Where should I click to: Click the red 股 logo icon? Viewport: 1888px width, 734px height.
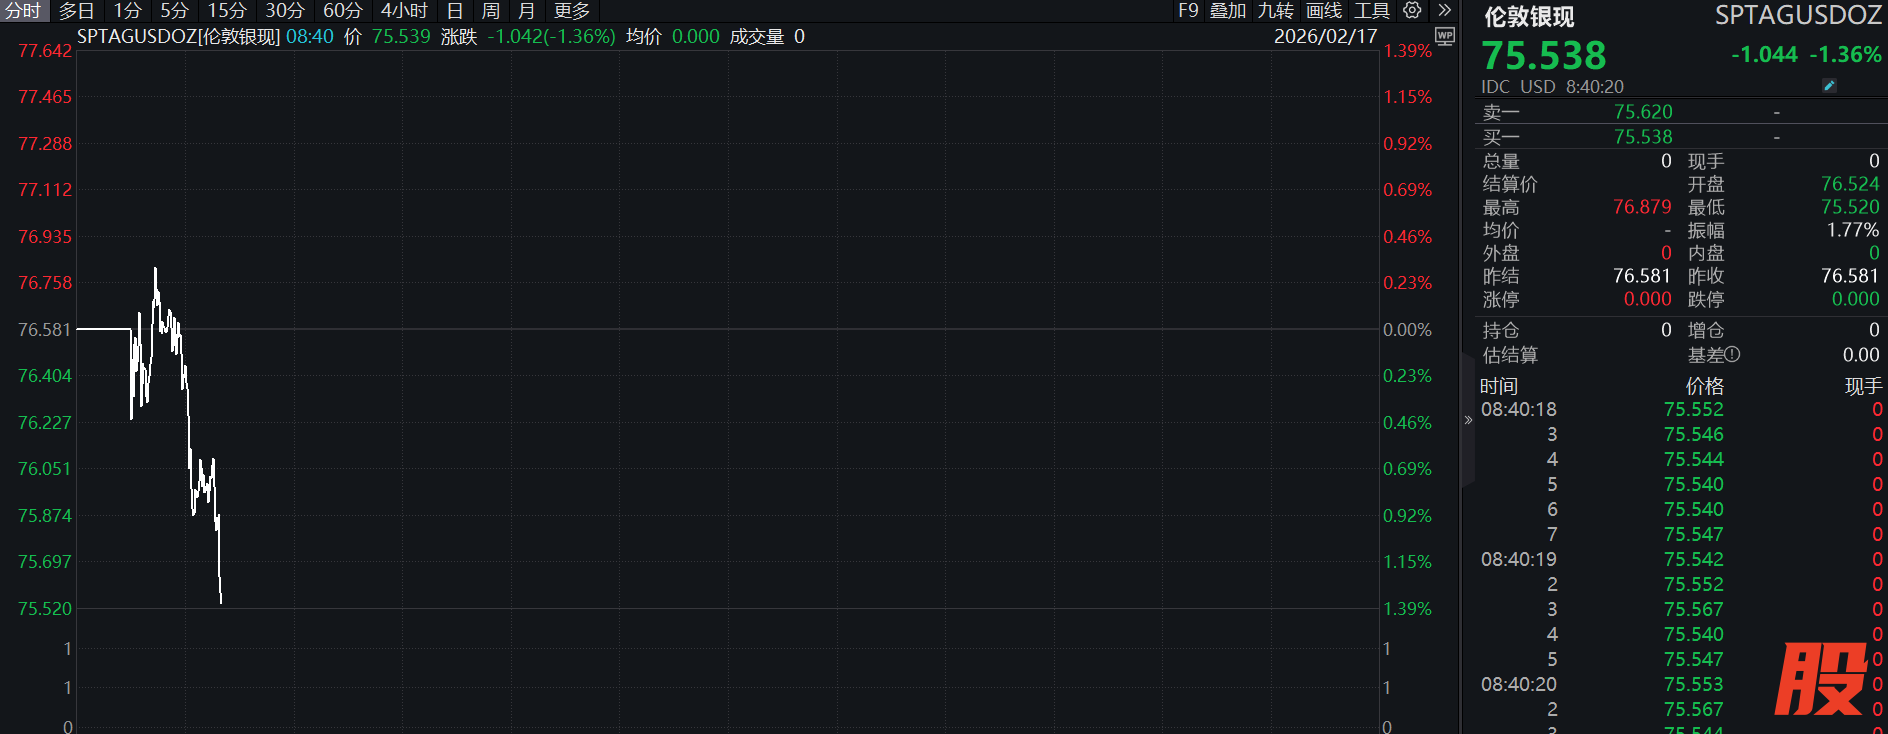(x=1820, y=679)
